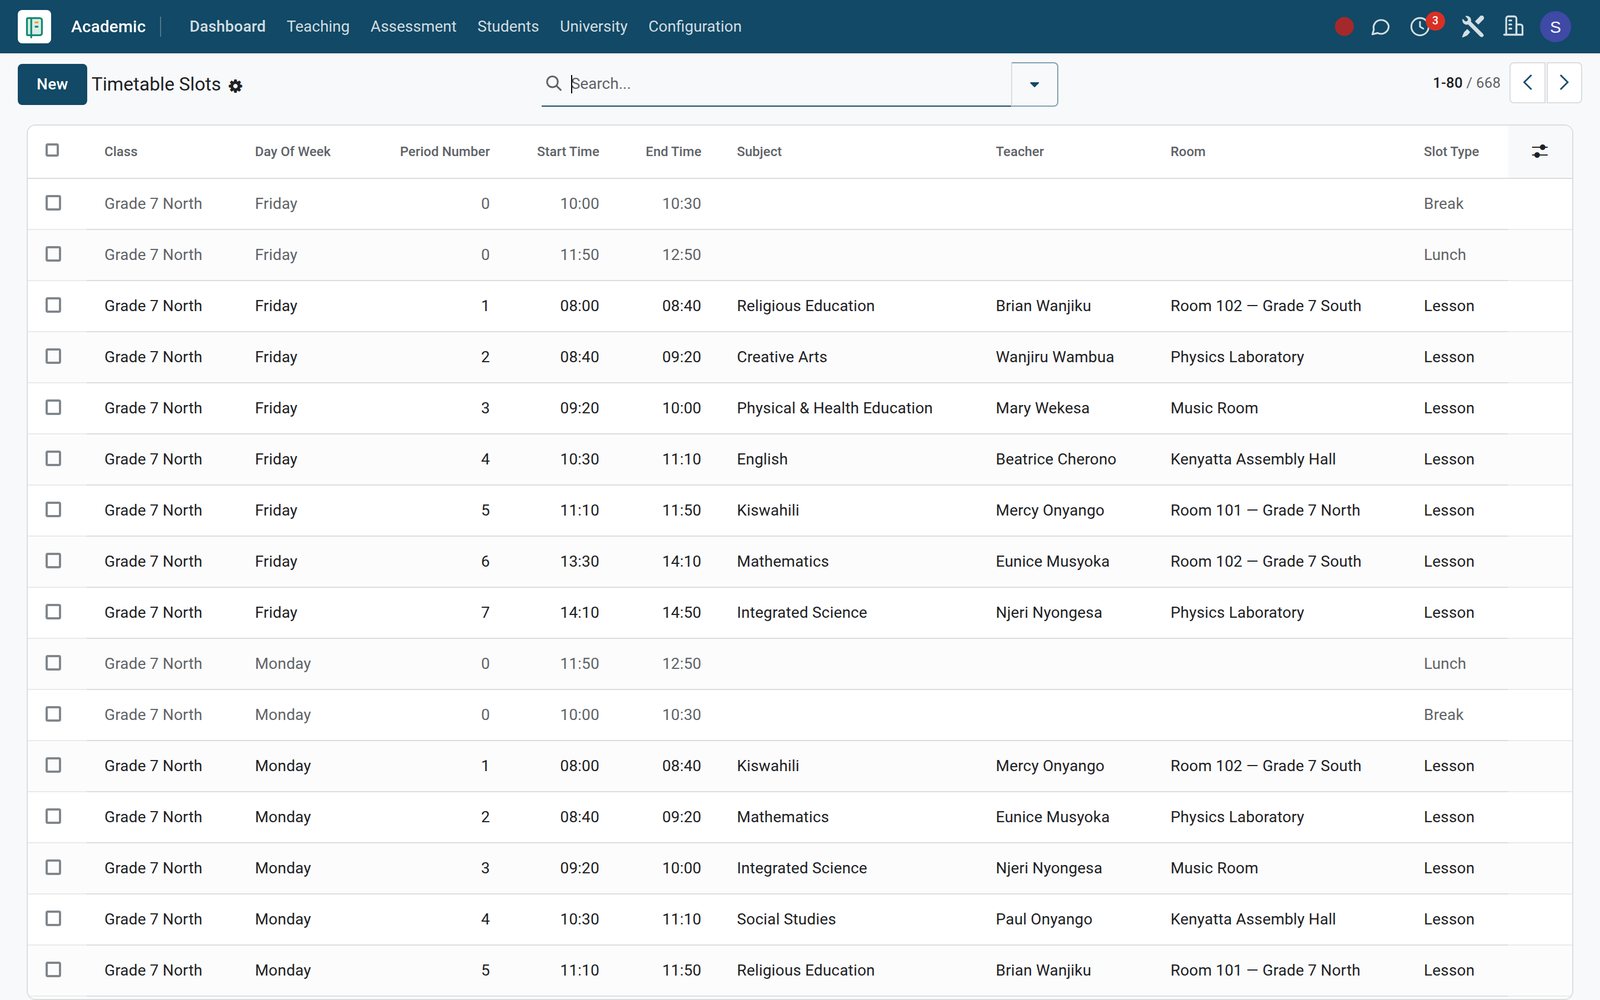Open the Configuration menu
This screenshot has height=1000, width=1600.
(x=695, y=26)
